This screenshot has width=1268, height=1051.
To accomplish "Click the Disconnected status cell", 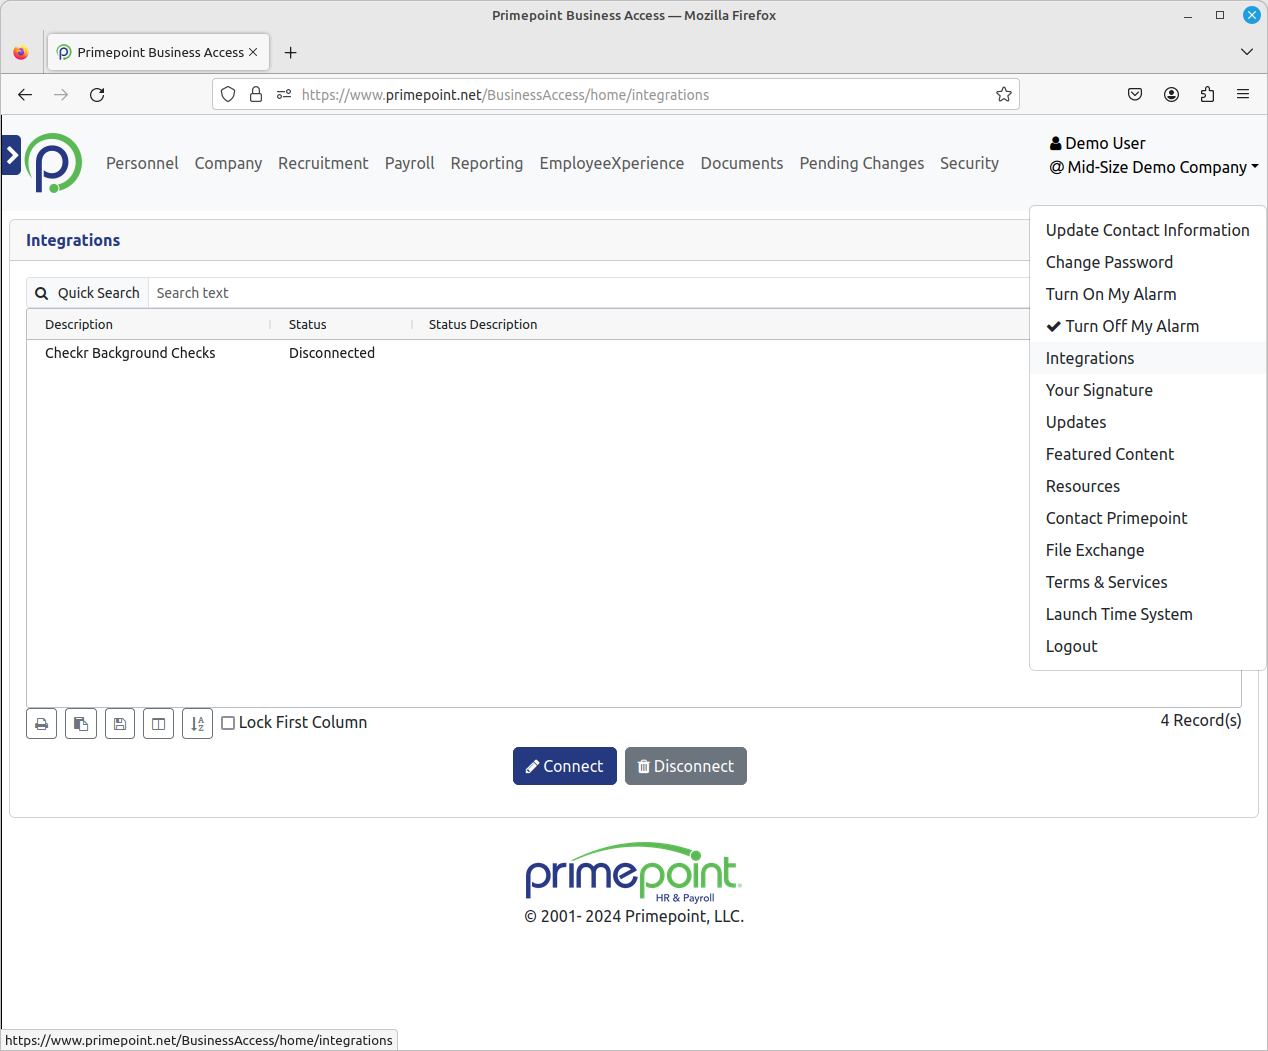I will tap(332, 353).
